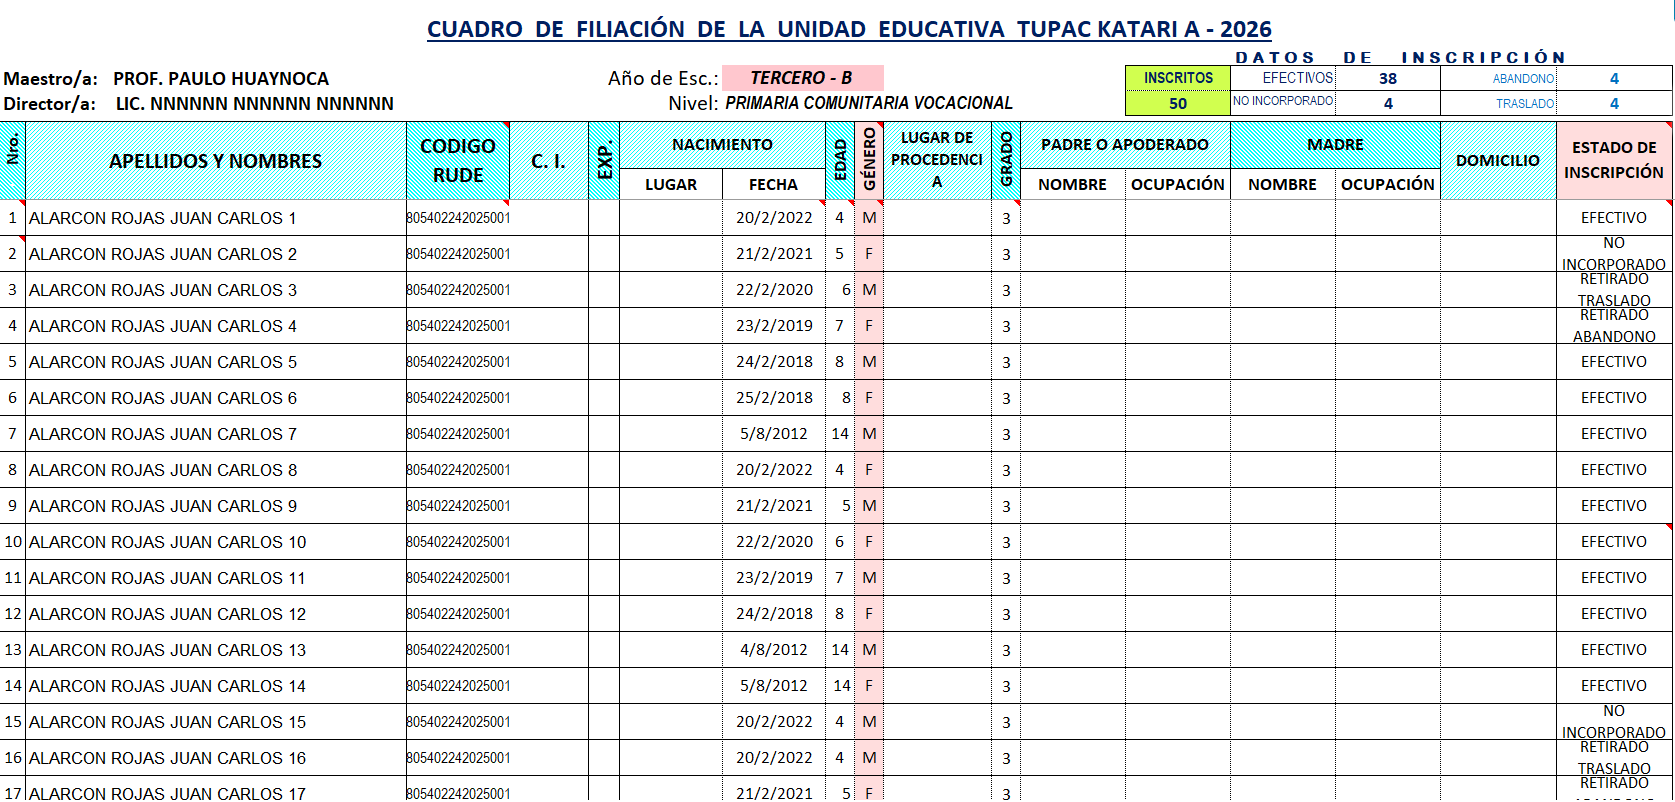Click the 'NO INCORPORADO' summary label
The image size is (1675, 802).
[1283, 101]
